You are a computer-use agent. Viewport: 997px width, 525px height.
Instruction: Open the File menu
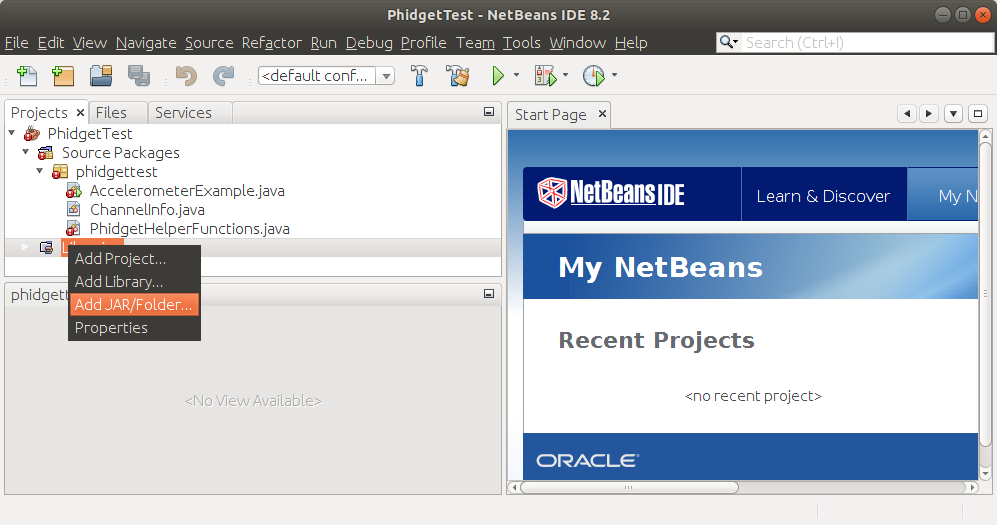(17, 43)
